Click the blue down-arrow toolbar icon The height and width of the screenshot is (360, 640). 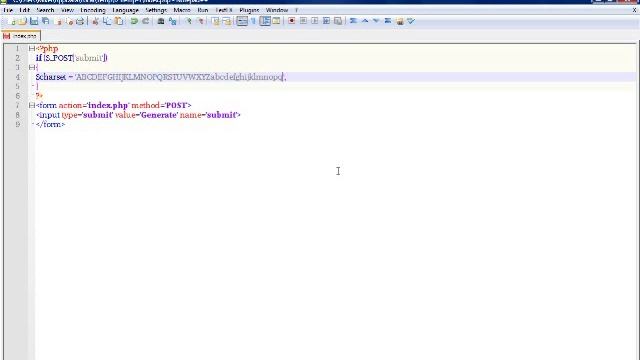point(376,21)
